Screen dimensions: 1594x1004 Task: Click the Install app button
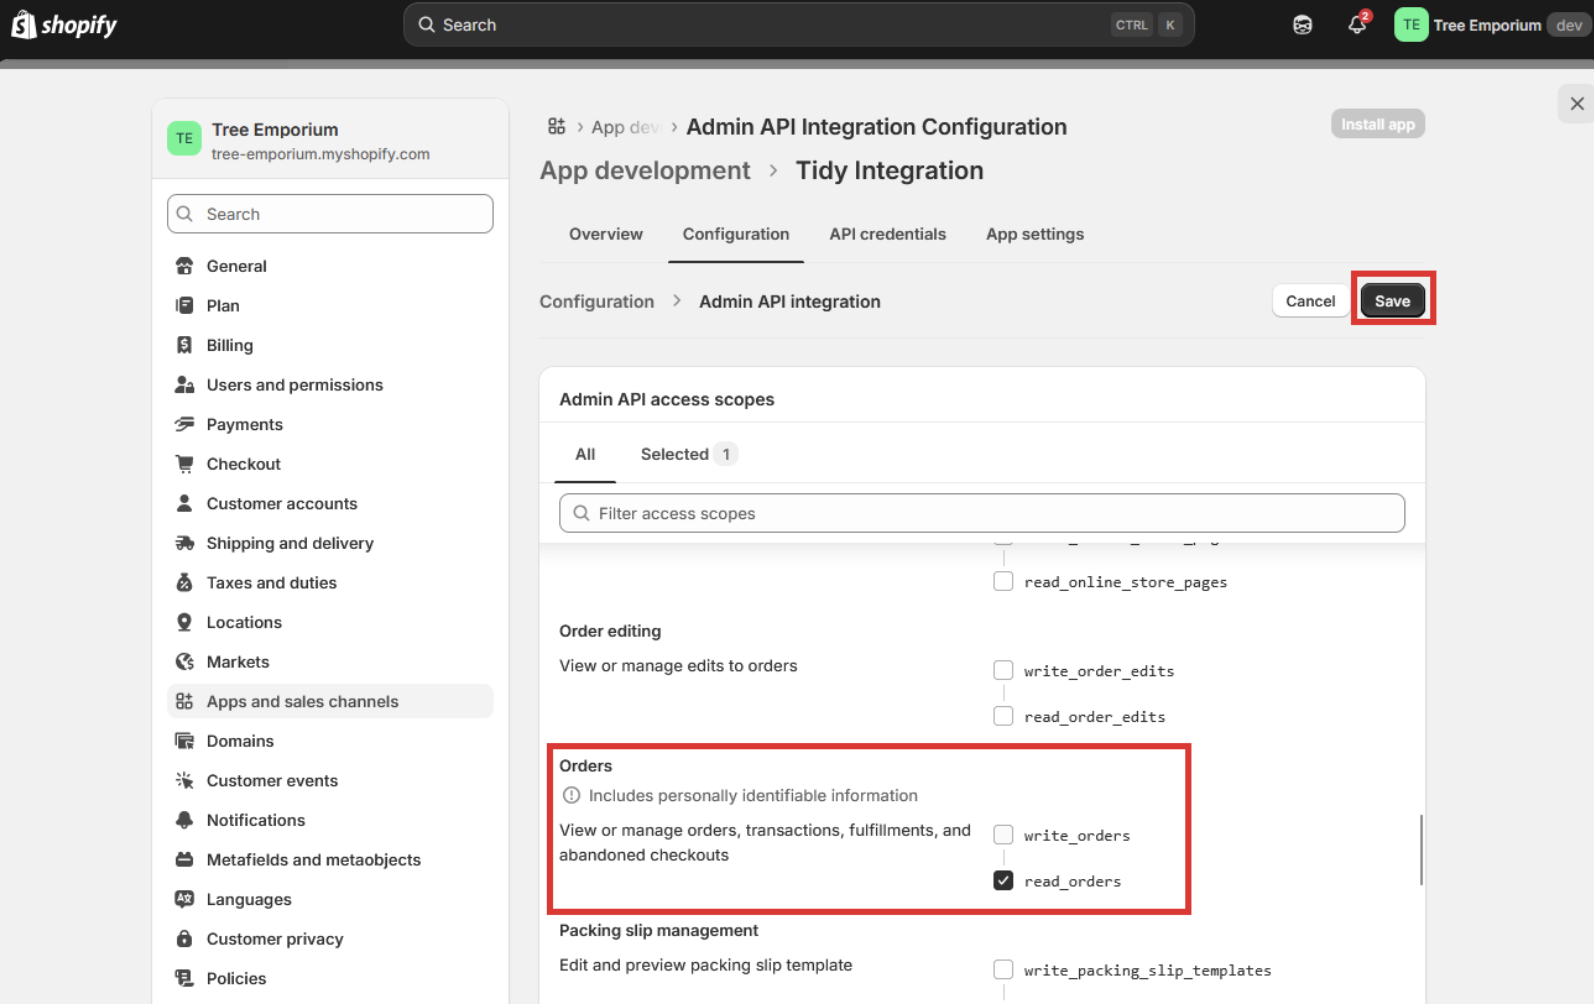pos(1377,124)
